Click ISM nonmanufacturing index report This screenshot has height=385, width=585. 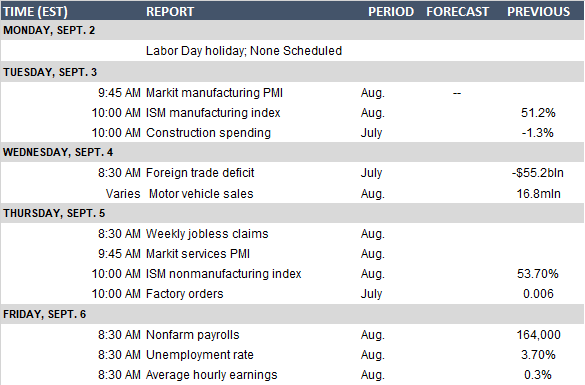click(x=223, y=274)
